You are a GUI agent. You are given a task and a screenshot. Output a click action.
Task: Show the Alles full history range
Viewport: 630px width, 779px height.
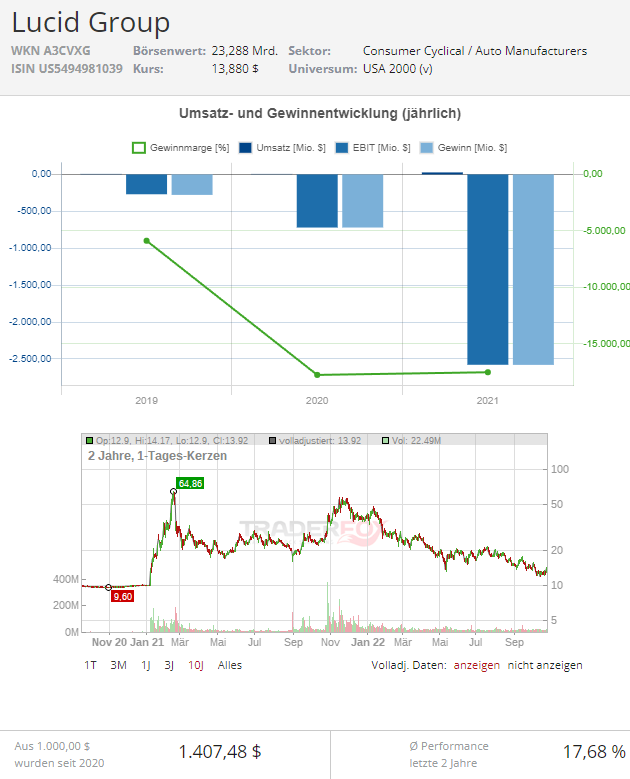[230, 665]
